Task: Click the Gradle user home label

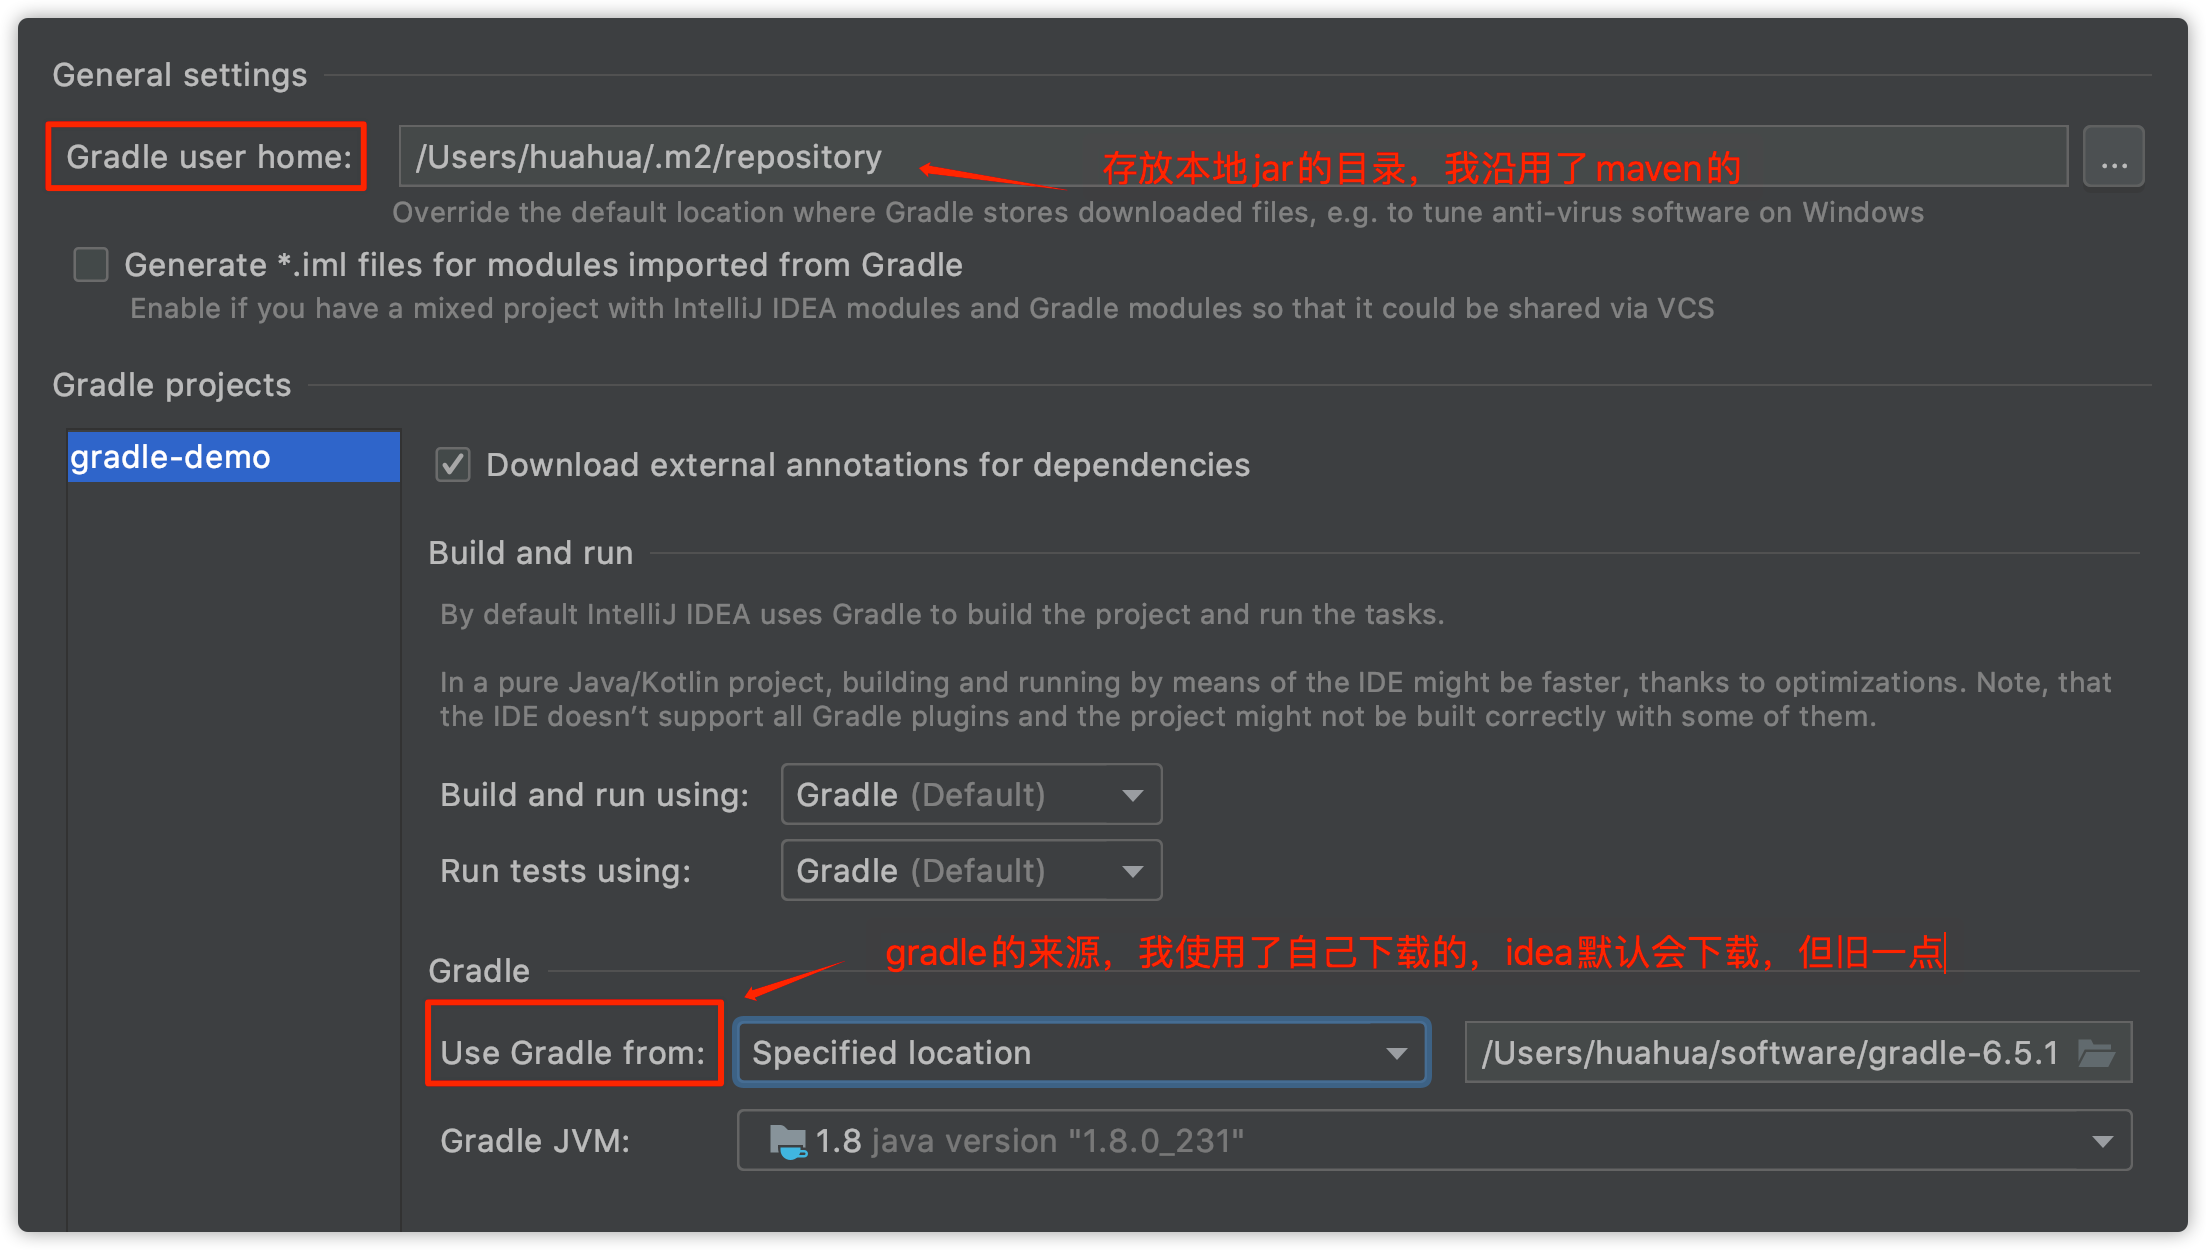Action: (x=208, y=157)
